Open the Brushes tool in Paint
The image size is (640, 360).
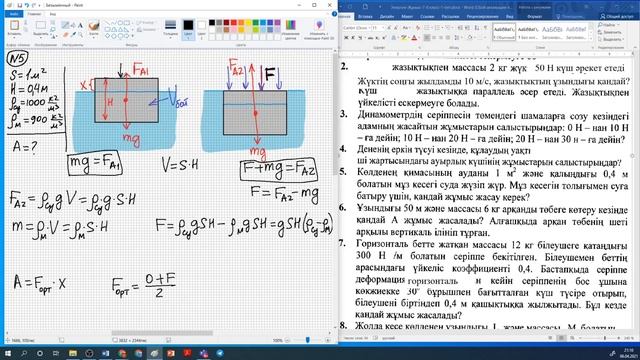pos(94,29)
